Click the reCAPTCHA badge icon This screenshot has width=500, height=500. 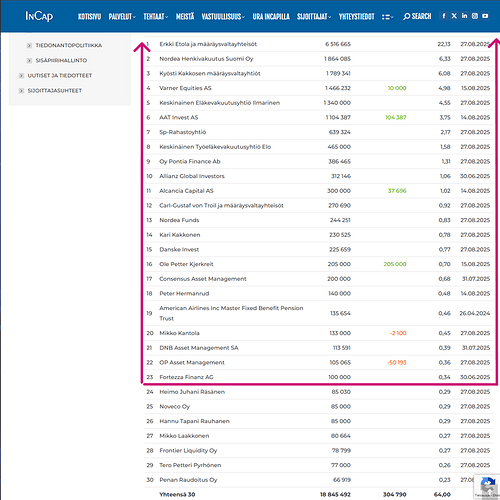488,486
